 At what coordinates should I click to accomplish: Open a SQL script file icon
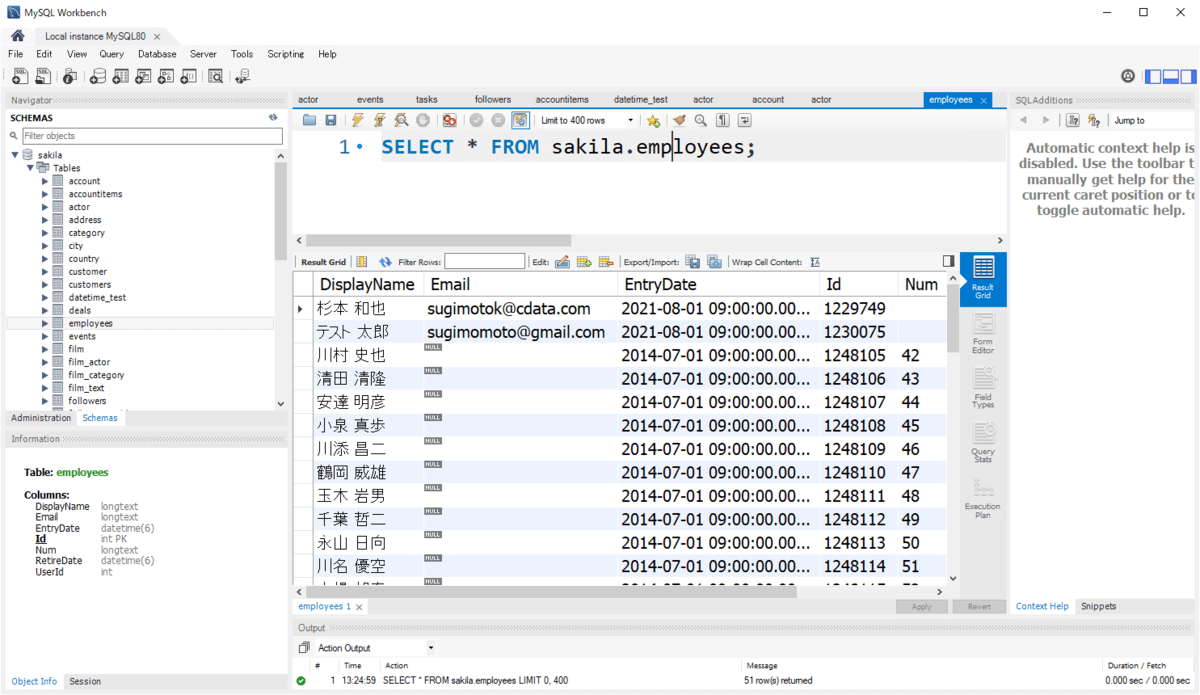coord(43,76)
